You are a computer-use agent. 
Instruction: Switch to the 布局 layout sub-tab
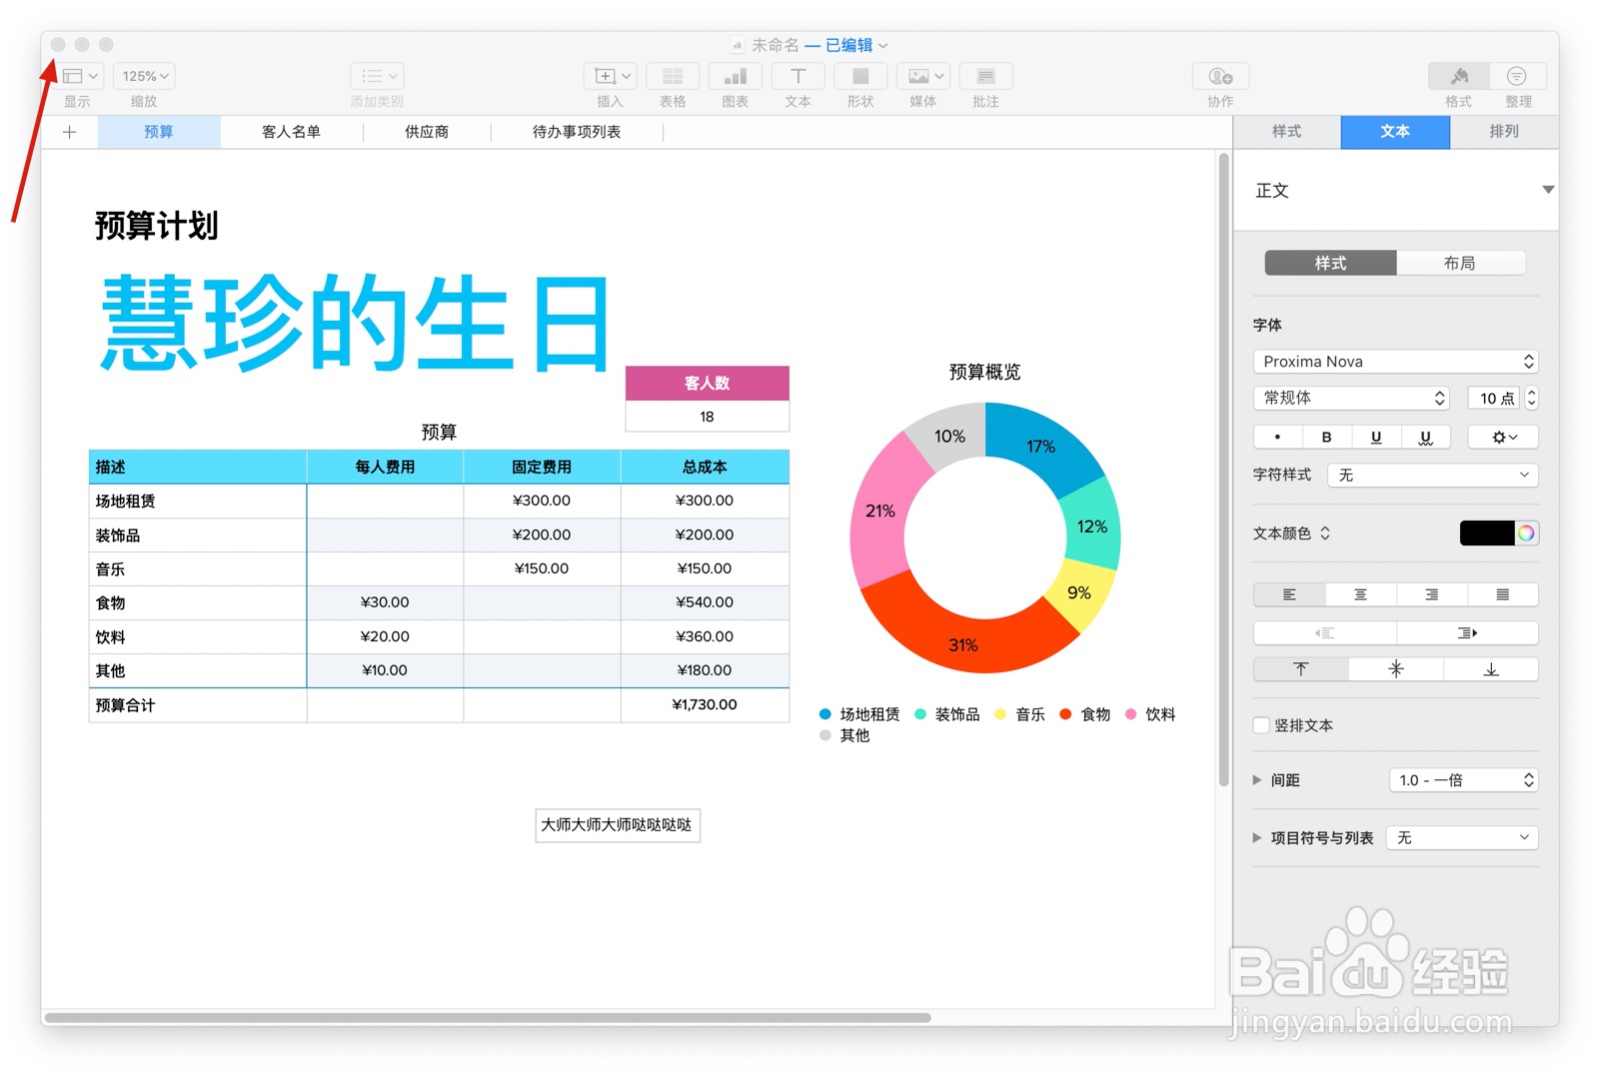pos(1461,262)
